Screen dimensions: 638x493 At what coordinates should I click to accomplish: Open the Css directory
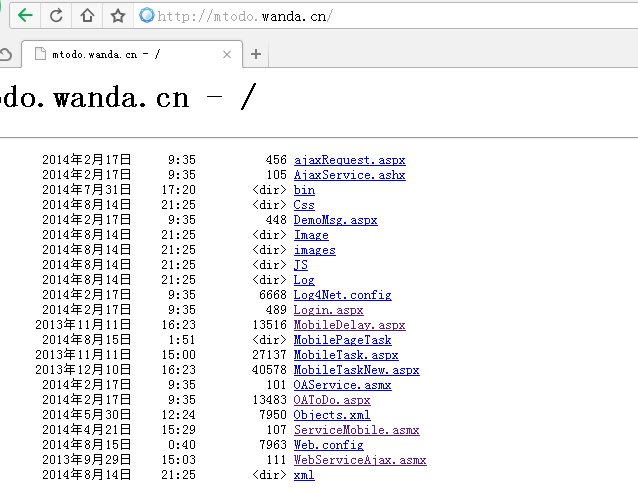pyautogui.click(x=304, y=205)
